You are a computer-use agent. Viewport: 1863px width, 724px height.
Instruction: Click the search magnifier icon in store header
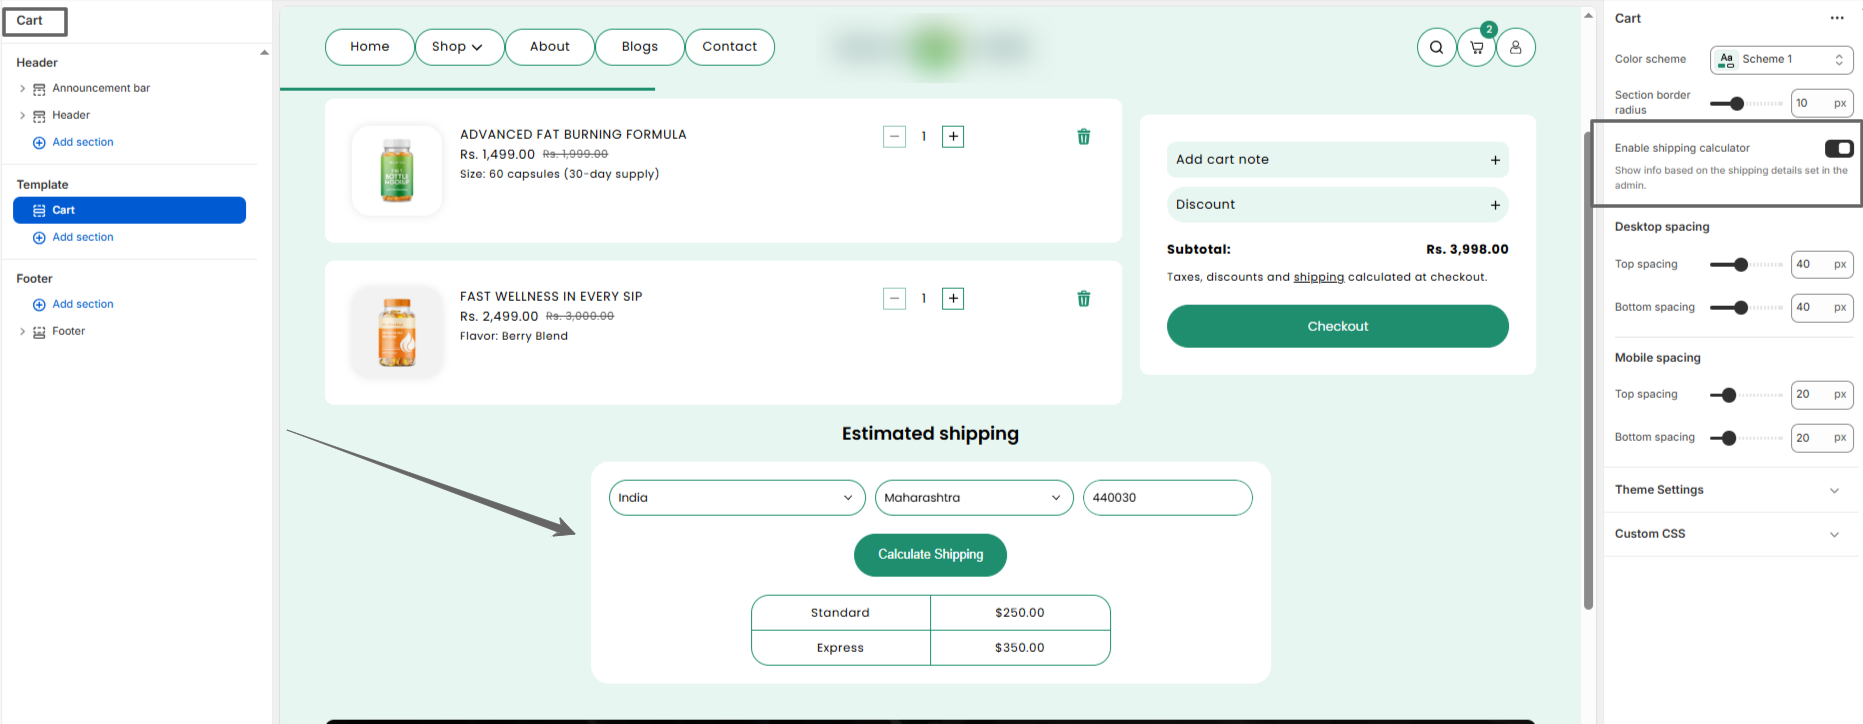coord(1436,47)
